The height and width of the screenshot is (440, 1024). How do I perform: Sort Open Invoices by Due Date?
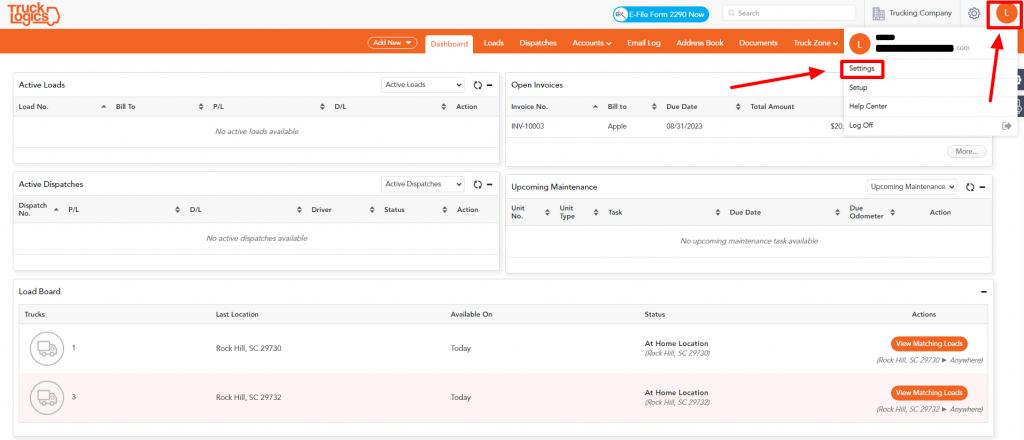738,106
